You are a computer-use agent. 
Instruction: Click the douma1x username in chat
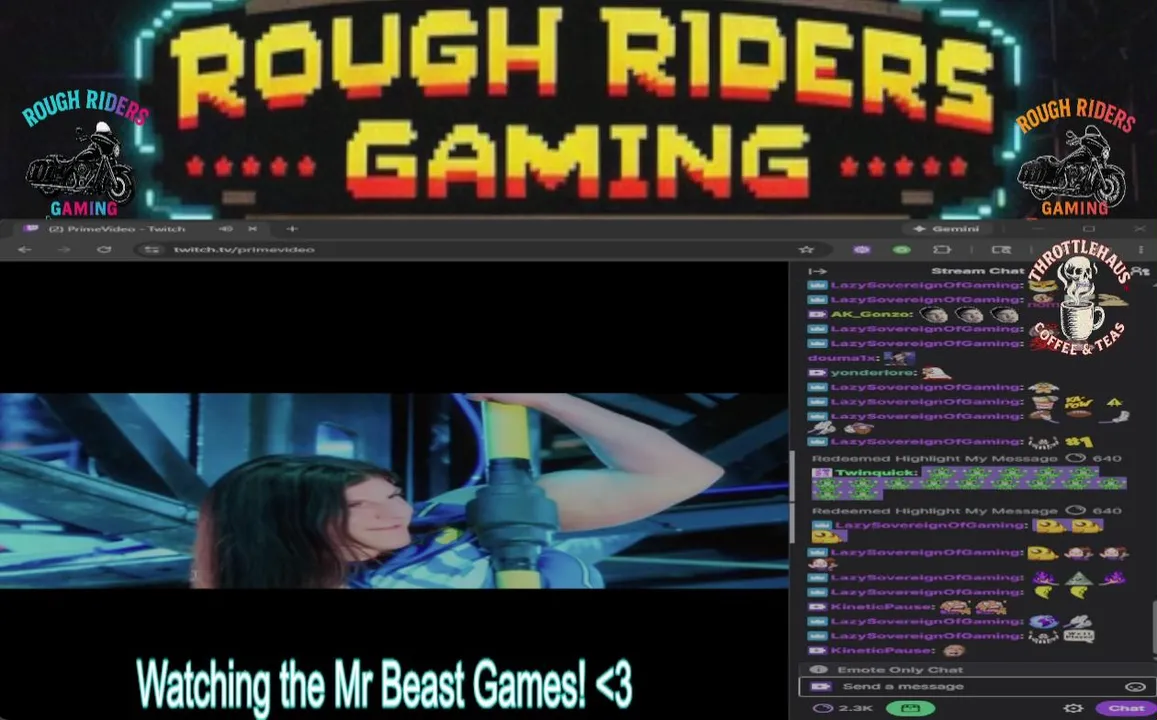point(843,358)
